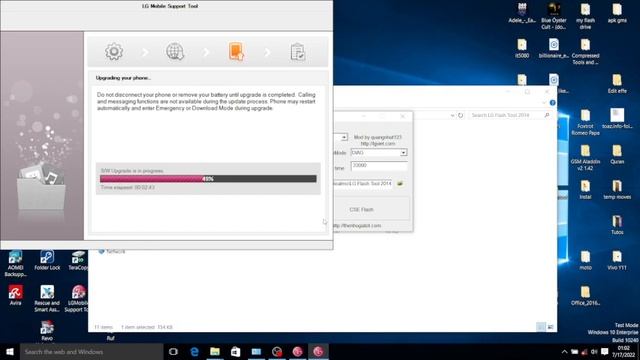This screenshot has width=640, height=360.
Task: Click the Explorer search magnifier icon
Action: point(547,116)
